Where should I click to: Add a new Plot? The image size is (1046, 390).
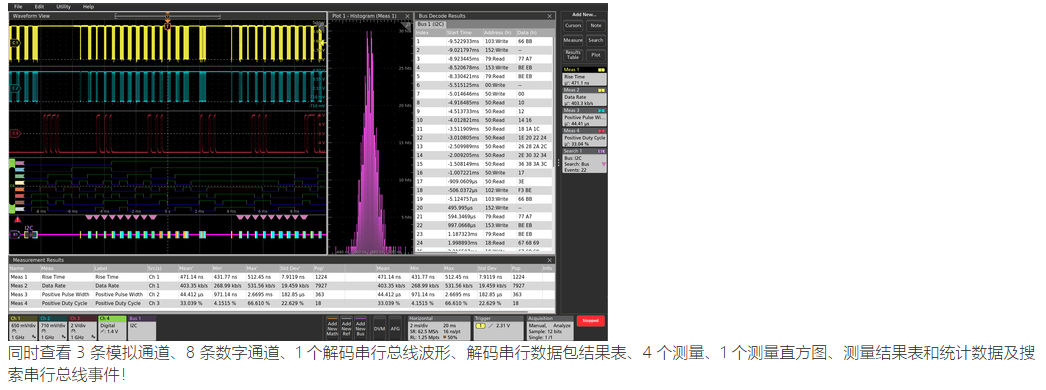point(596,55)
